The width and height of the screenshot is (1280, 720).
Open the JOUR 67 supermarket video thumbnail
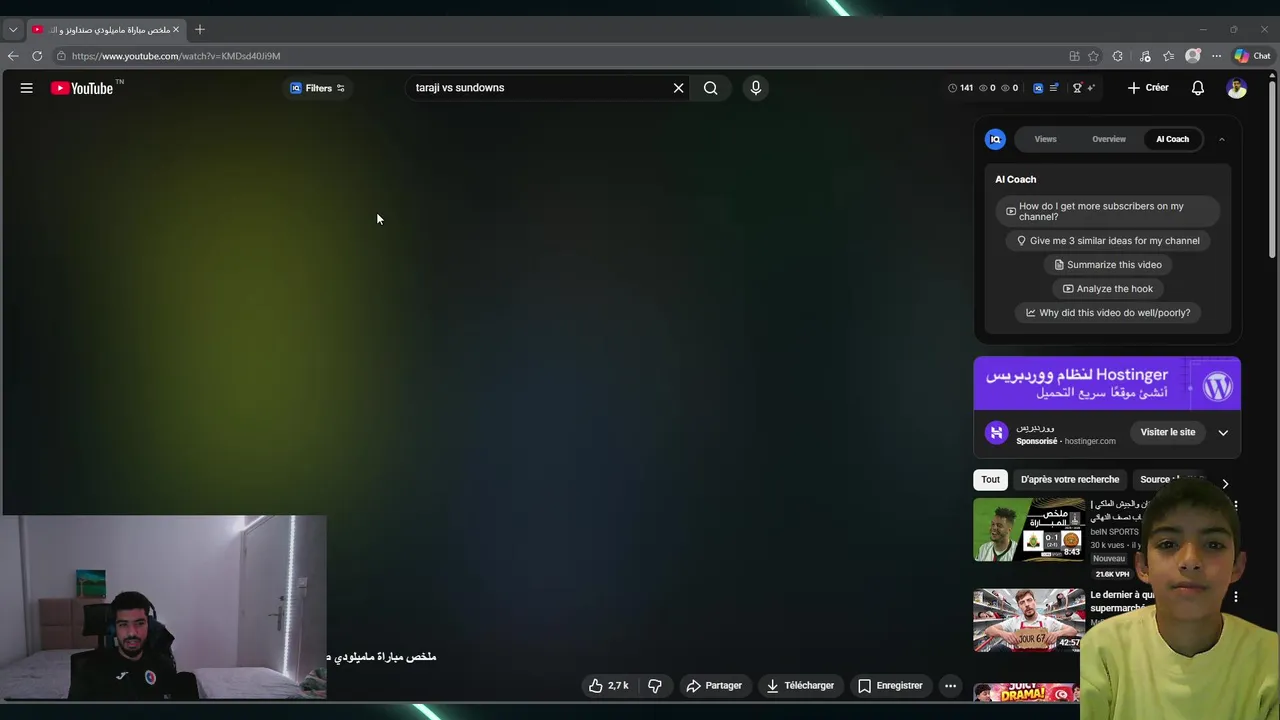(1028, 620)
